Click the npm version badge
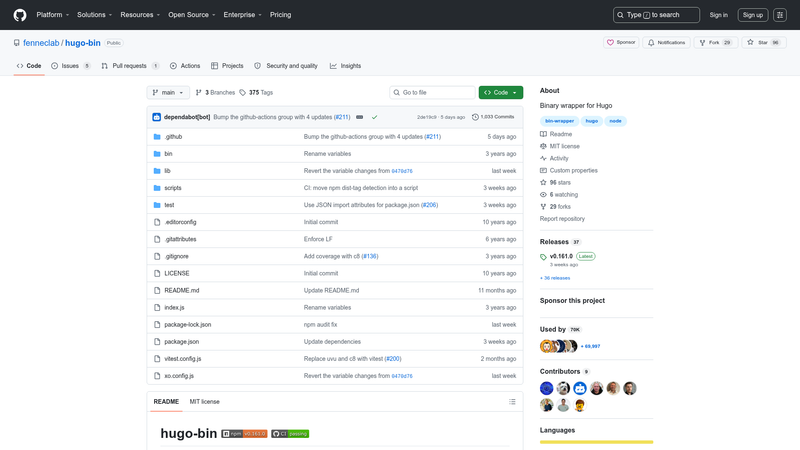800x450 pixels. pyautogui.click(x=244, y=434)
